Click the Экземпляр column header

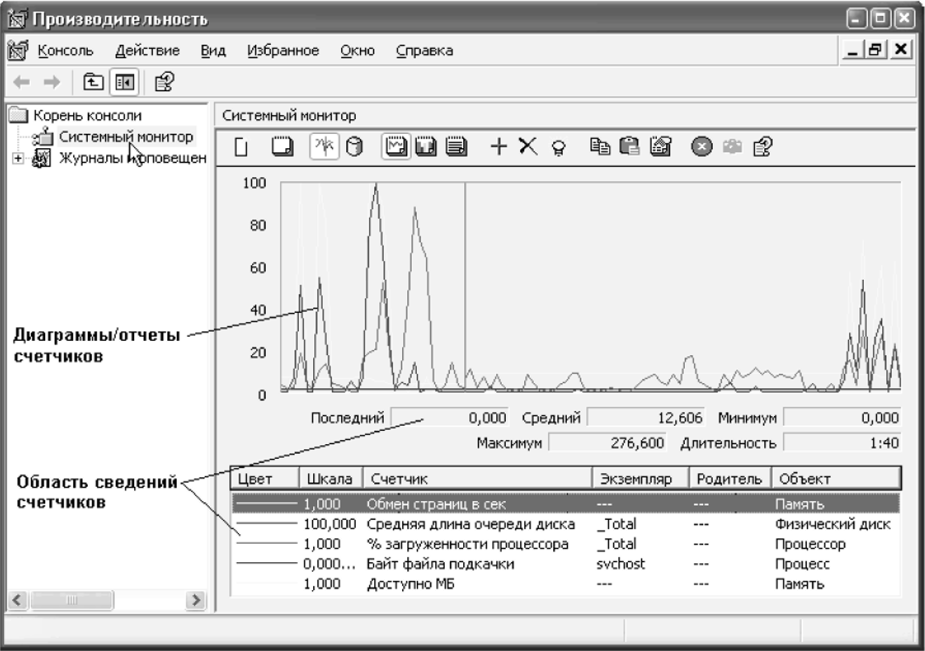tap(641, 478)
